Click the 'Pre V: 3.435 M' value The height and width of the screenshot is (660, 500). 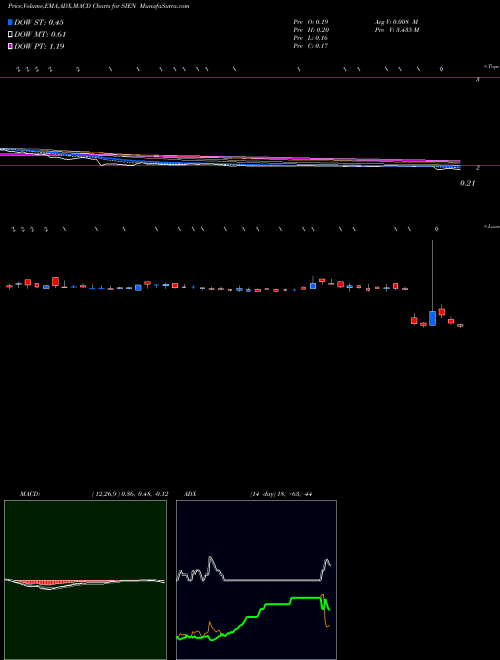397,30
